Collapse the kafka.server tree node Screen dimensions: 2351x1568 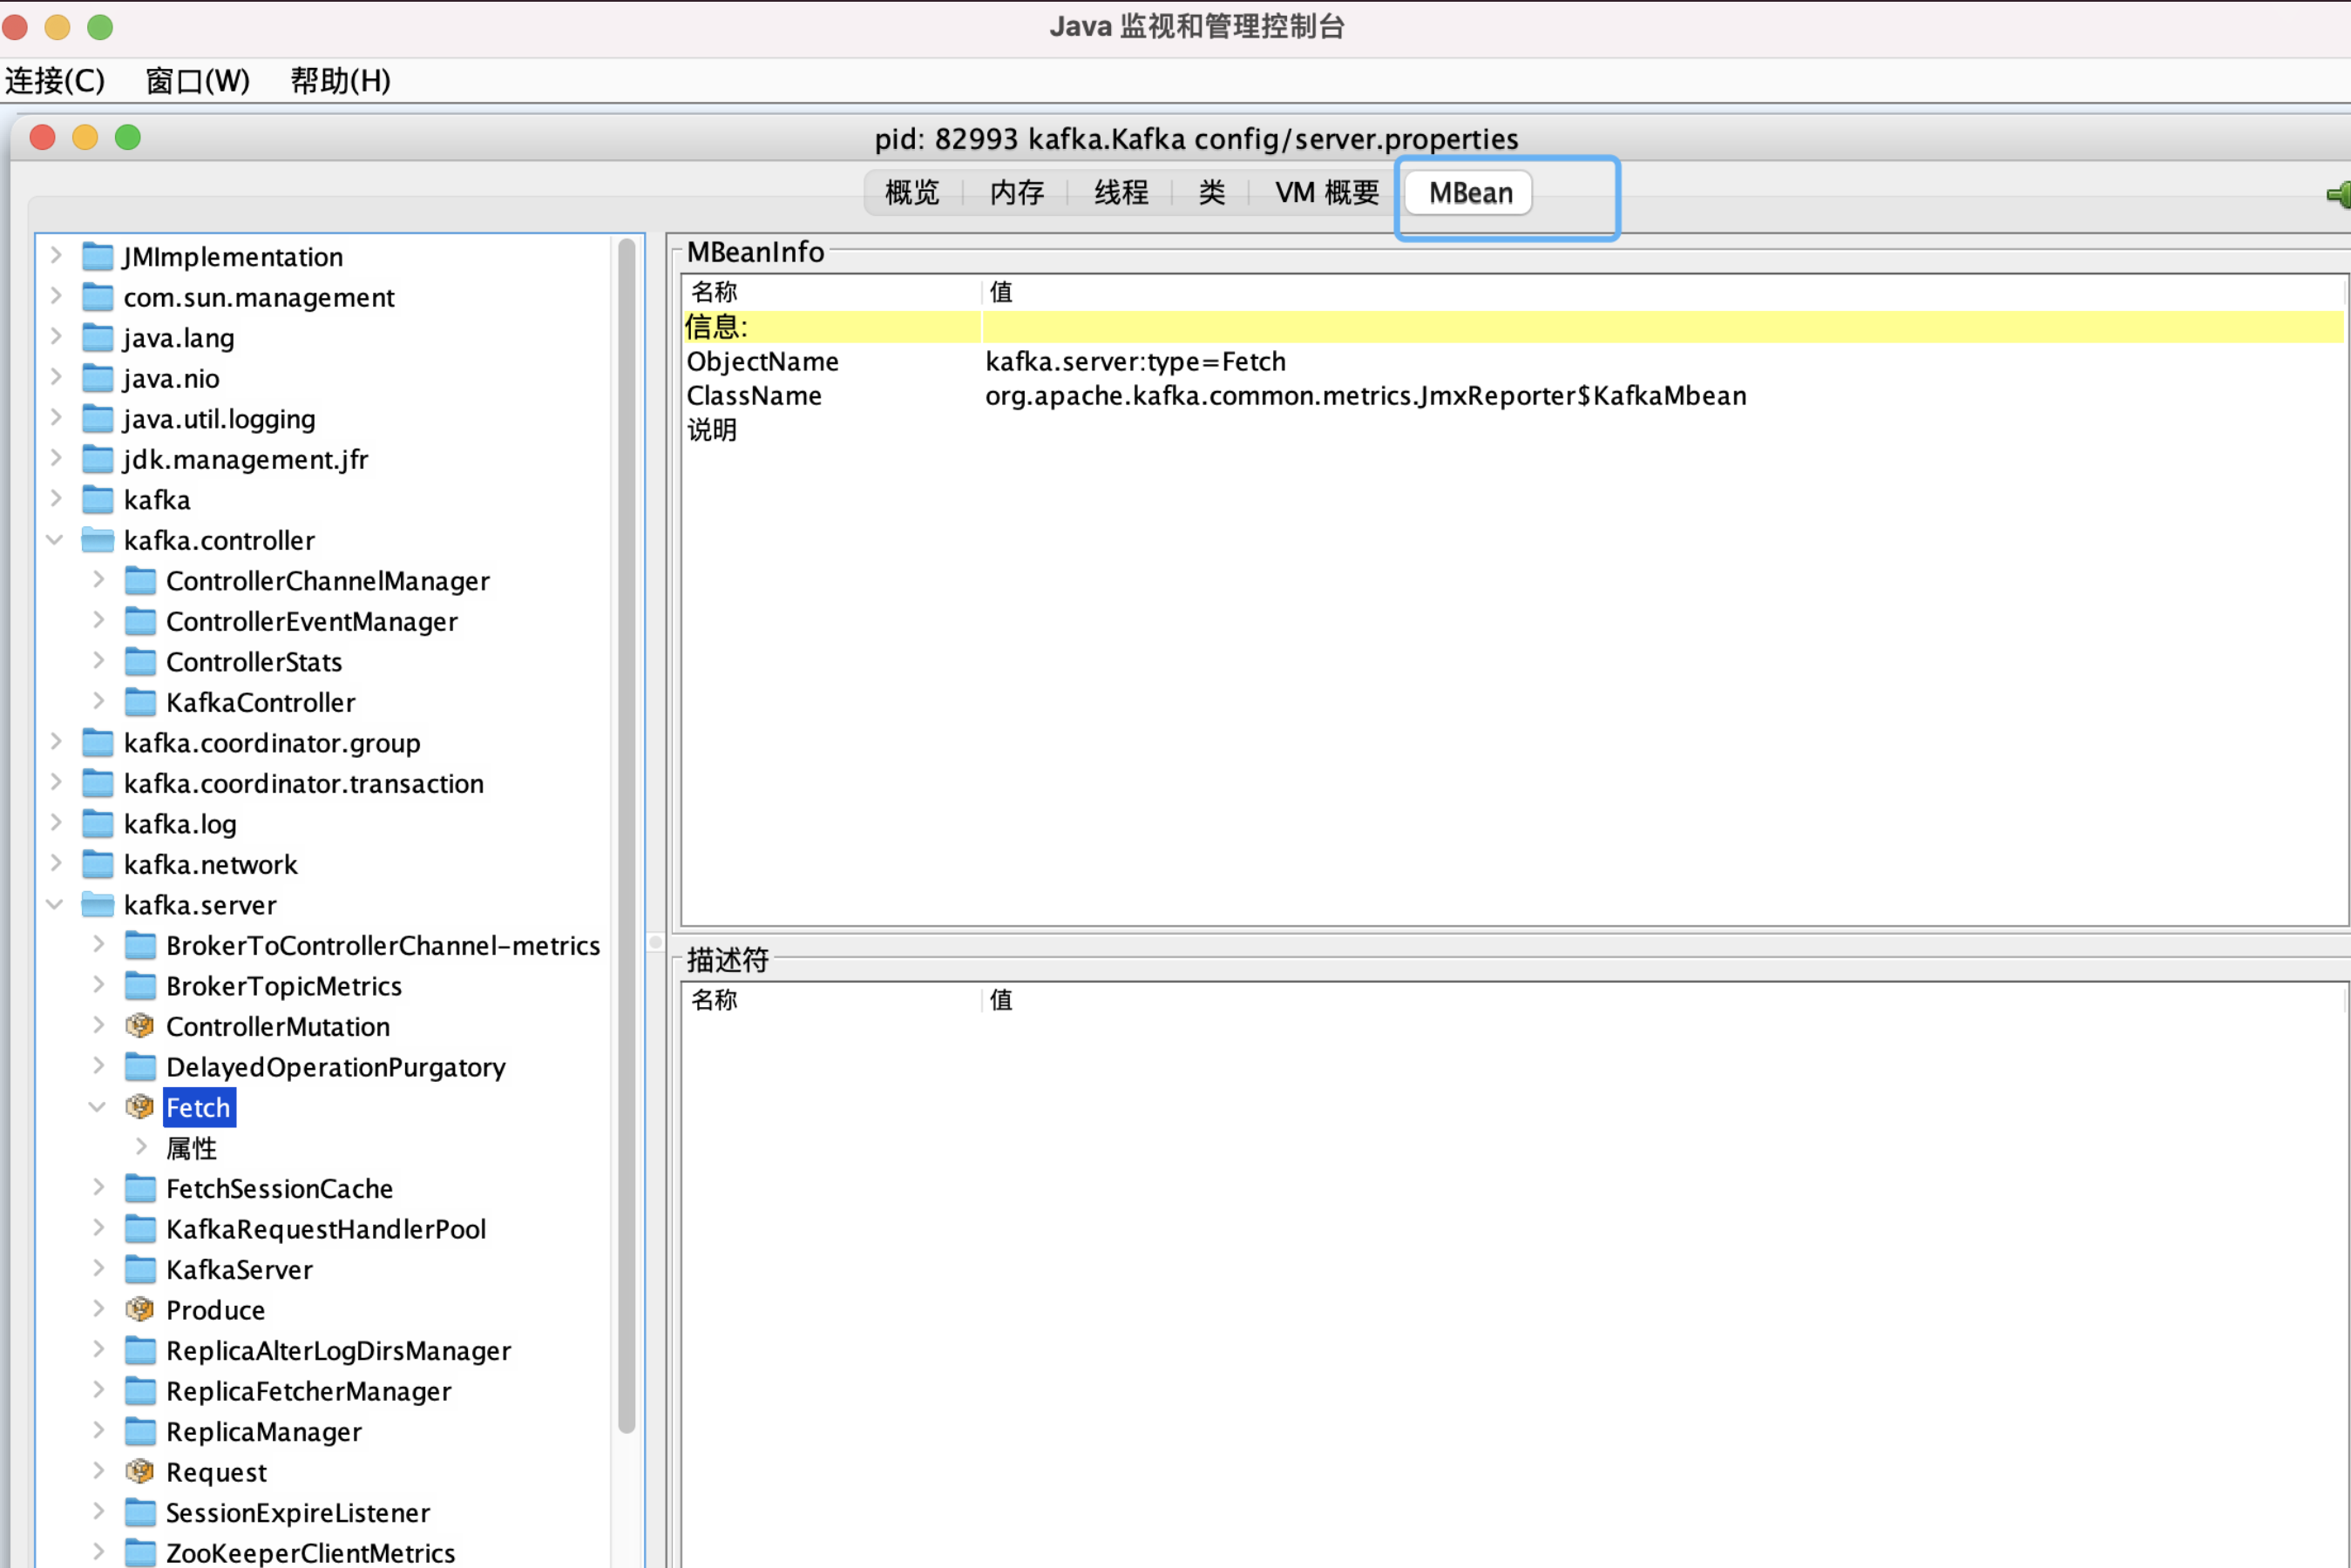pos(55,904)
